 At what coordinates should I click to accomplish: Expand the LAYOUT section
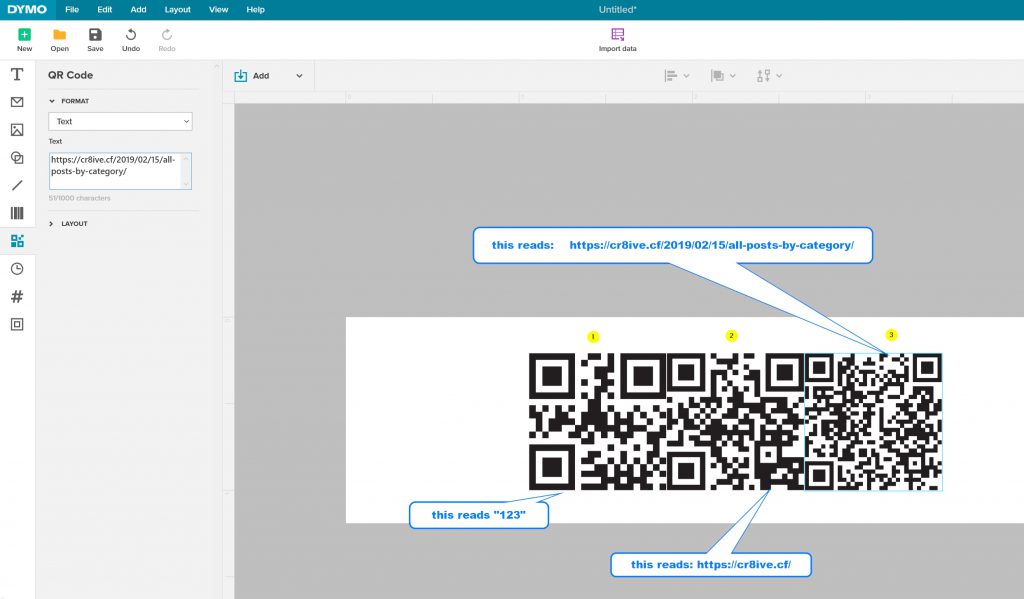coord(52,224)
